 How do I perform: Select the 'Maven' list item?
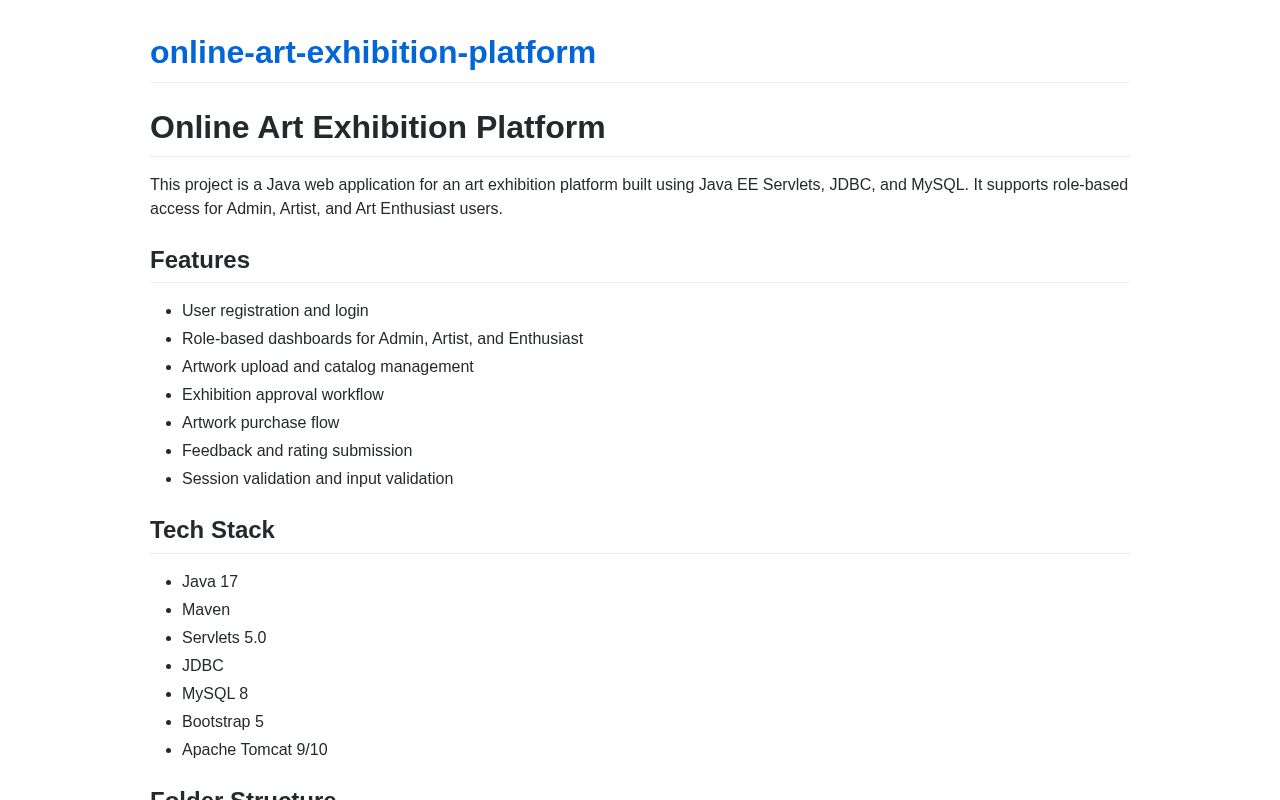pos(206,610)
